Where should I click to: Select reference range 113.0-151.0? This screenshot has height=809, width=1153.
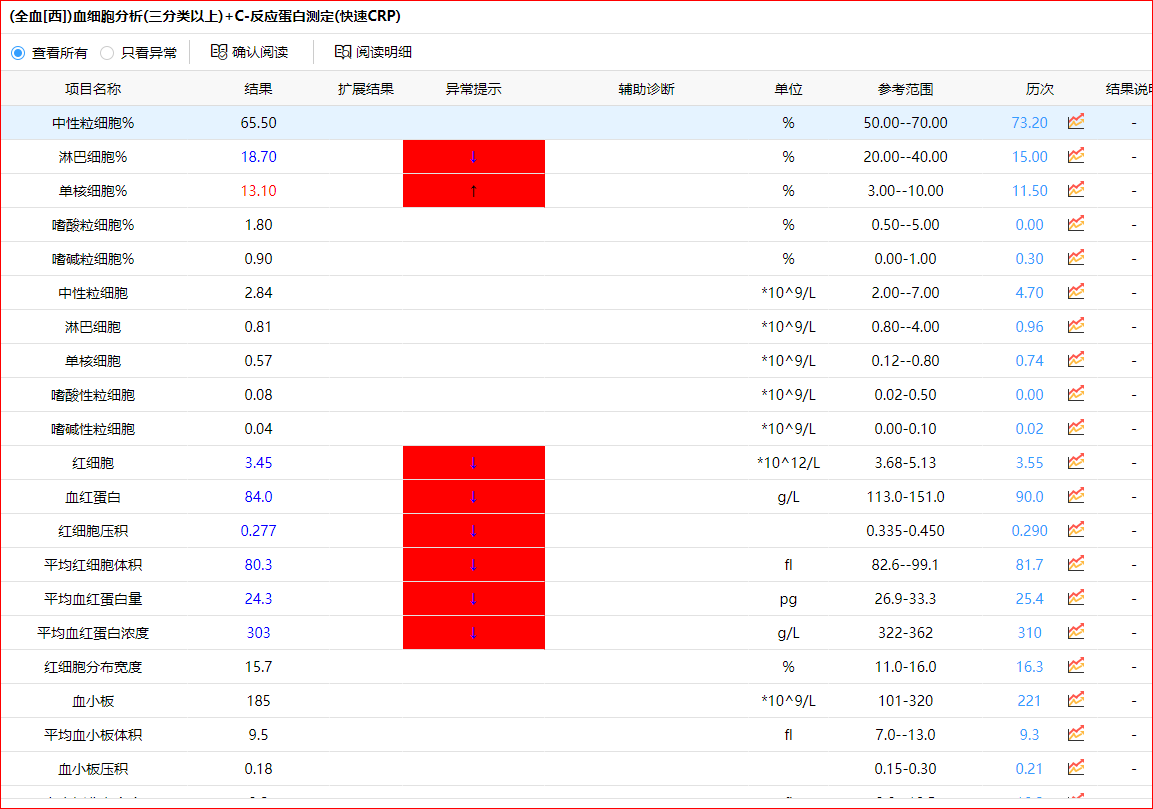click(x=905, y=496)
